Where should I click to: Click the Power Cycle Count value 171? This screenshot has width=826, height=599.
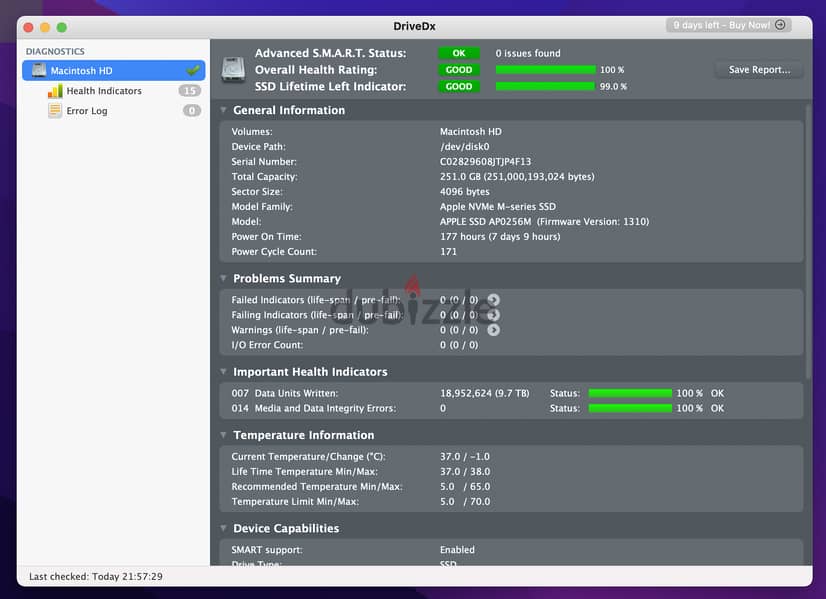pos(448,252)
